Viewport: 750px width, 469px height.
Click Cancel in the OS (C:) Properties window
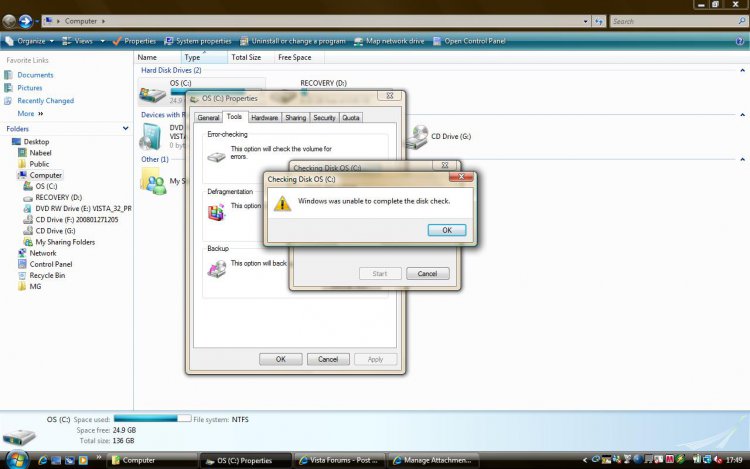[x=328, y=359]
